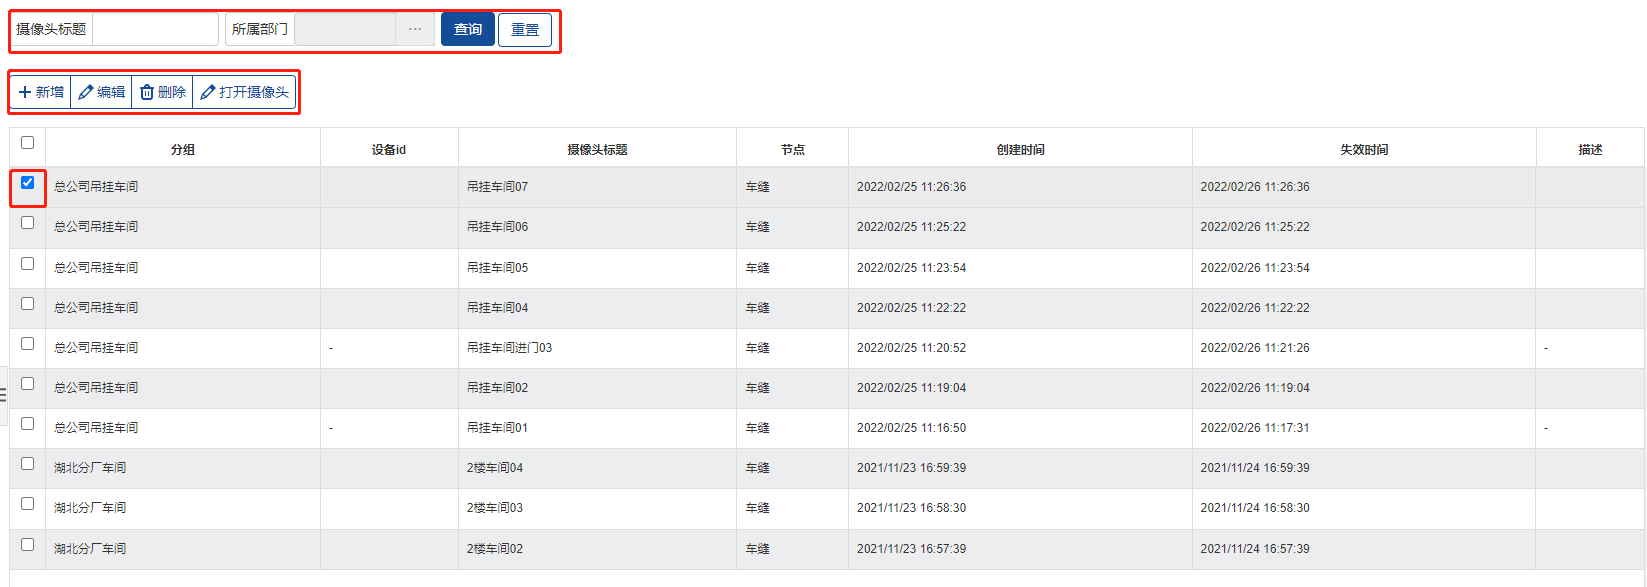
Task: Focus the 摄像头标题 input field
Action: 155,29
